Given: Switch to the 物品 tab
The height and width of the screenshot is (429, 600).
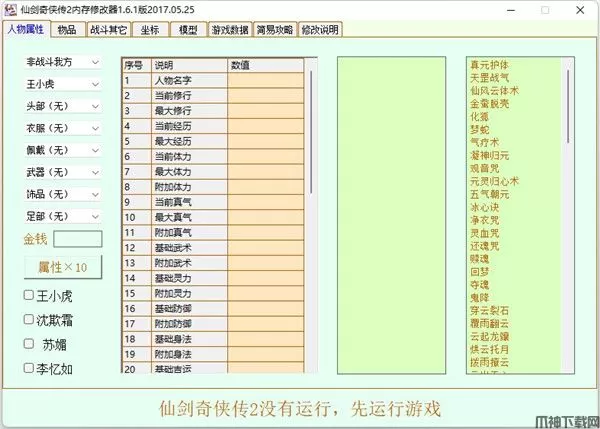Looking at the screenshot, I should coord(67,30).
